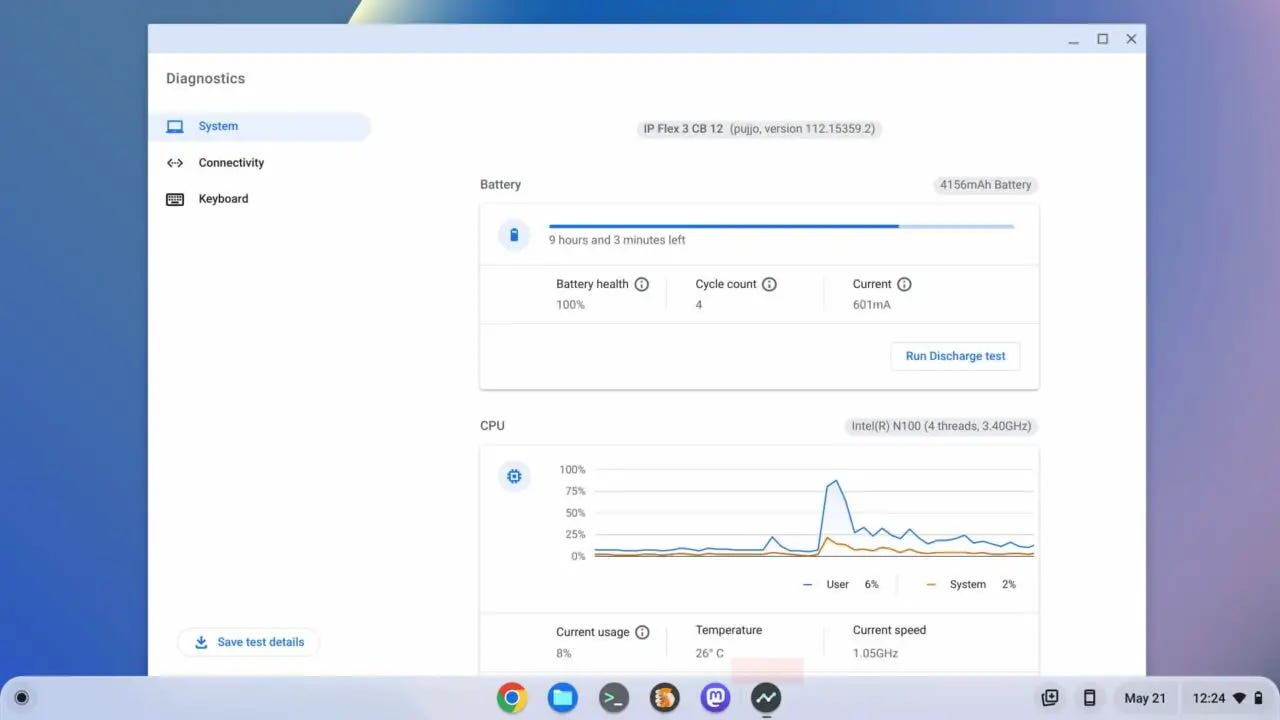Open the launcher button
This screenshot has height=720, width=1280.
click(x=22, y=698)
